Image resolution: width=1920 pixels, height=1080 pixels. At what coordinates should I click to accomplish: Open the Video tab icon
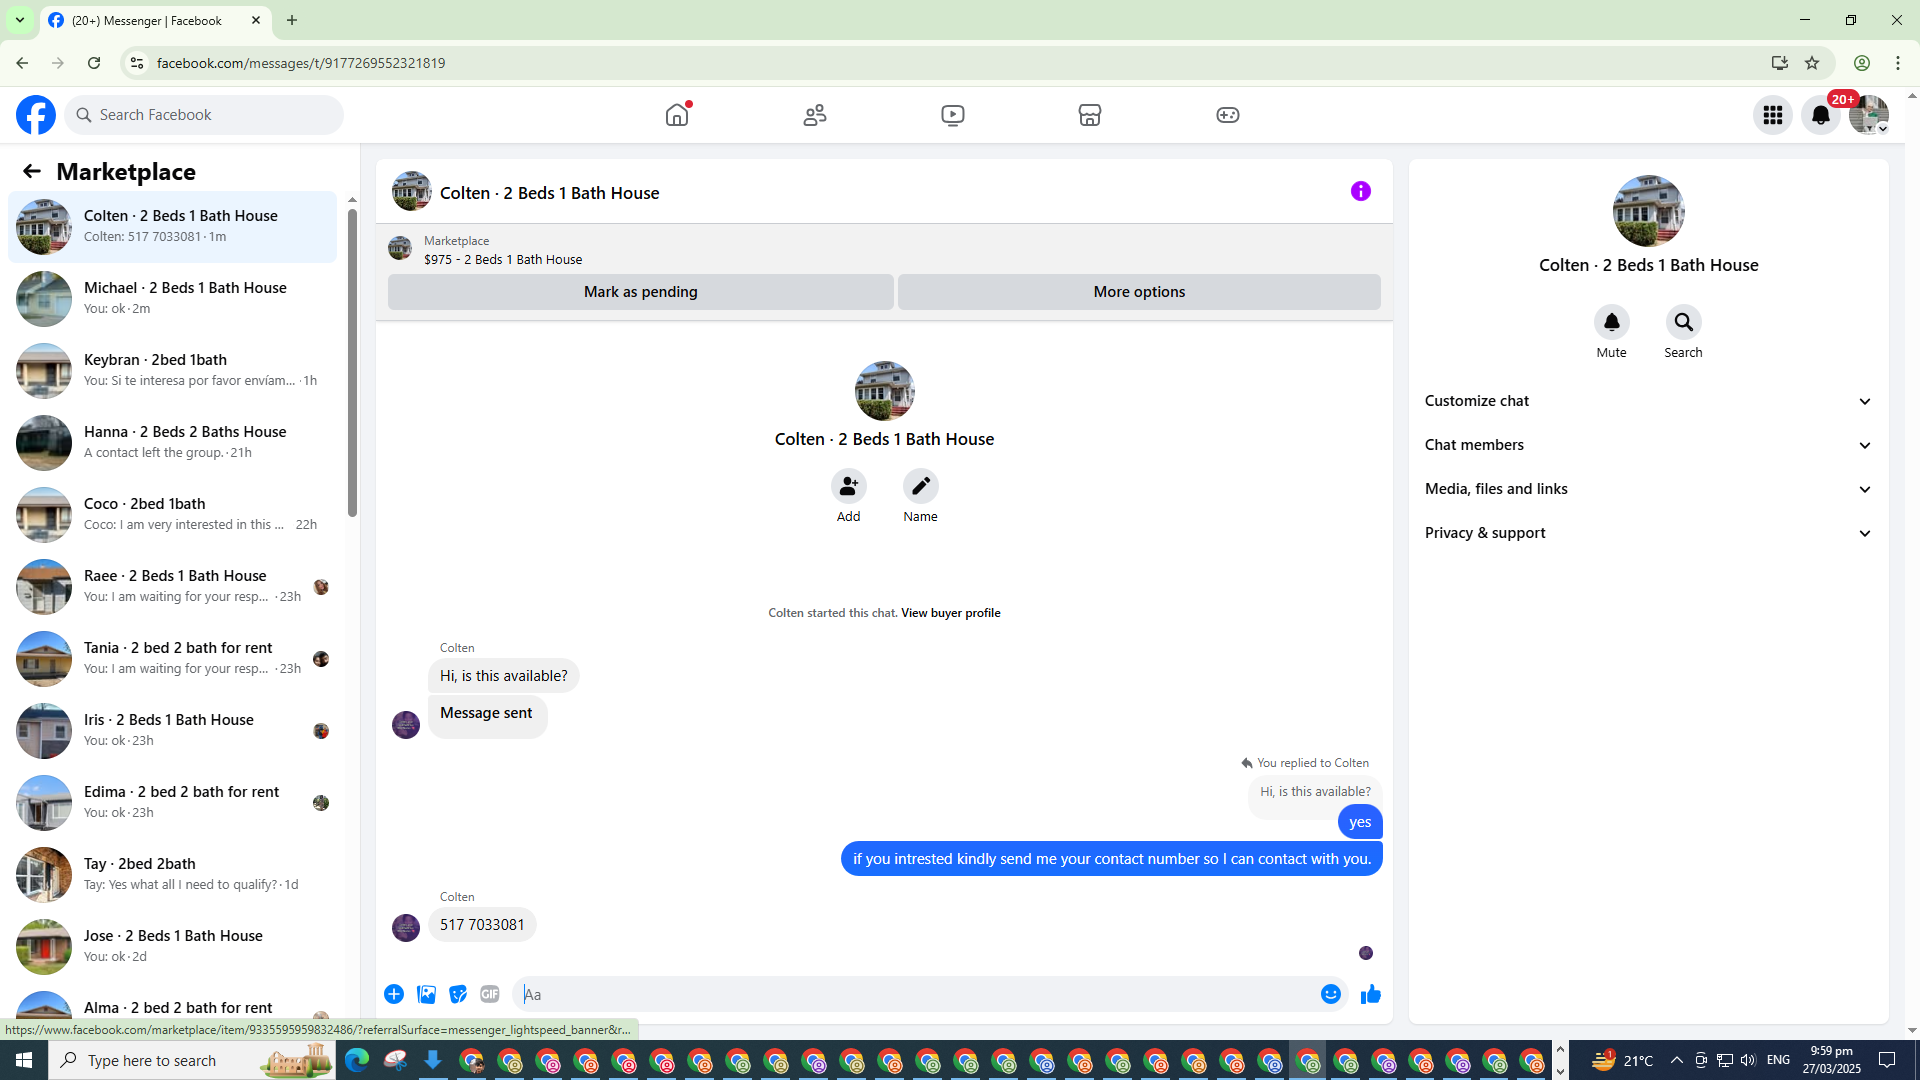click(953, 115)
